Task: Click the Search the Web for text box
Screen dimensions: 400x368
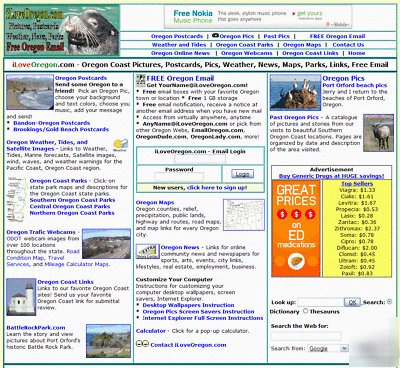Action: tap(306, 336)
